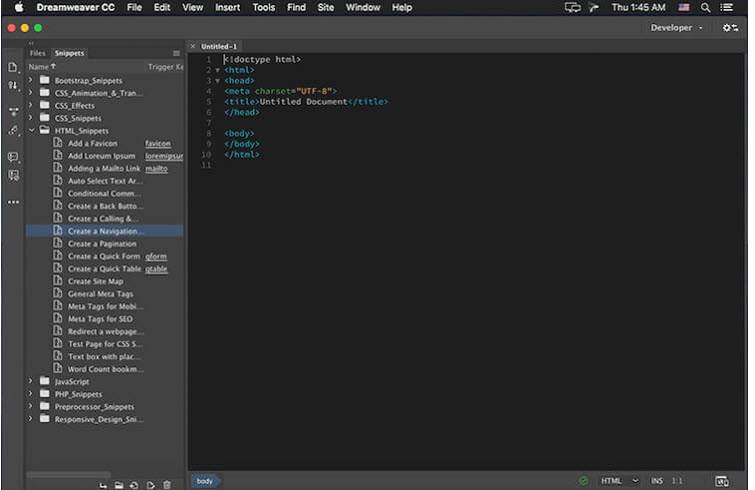Screen dimensions: 755x490
Task: Click the Expand All code icon
Action: coord(13,112)
